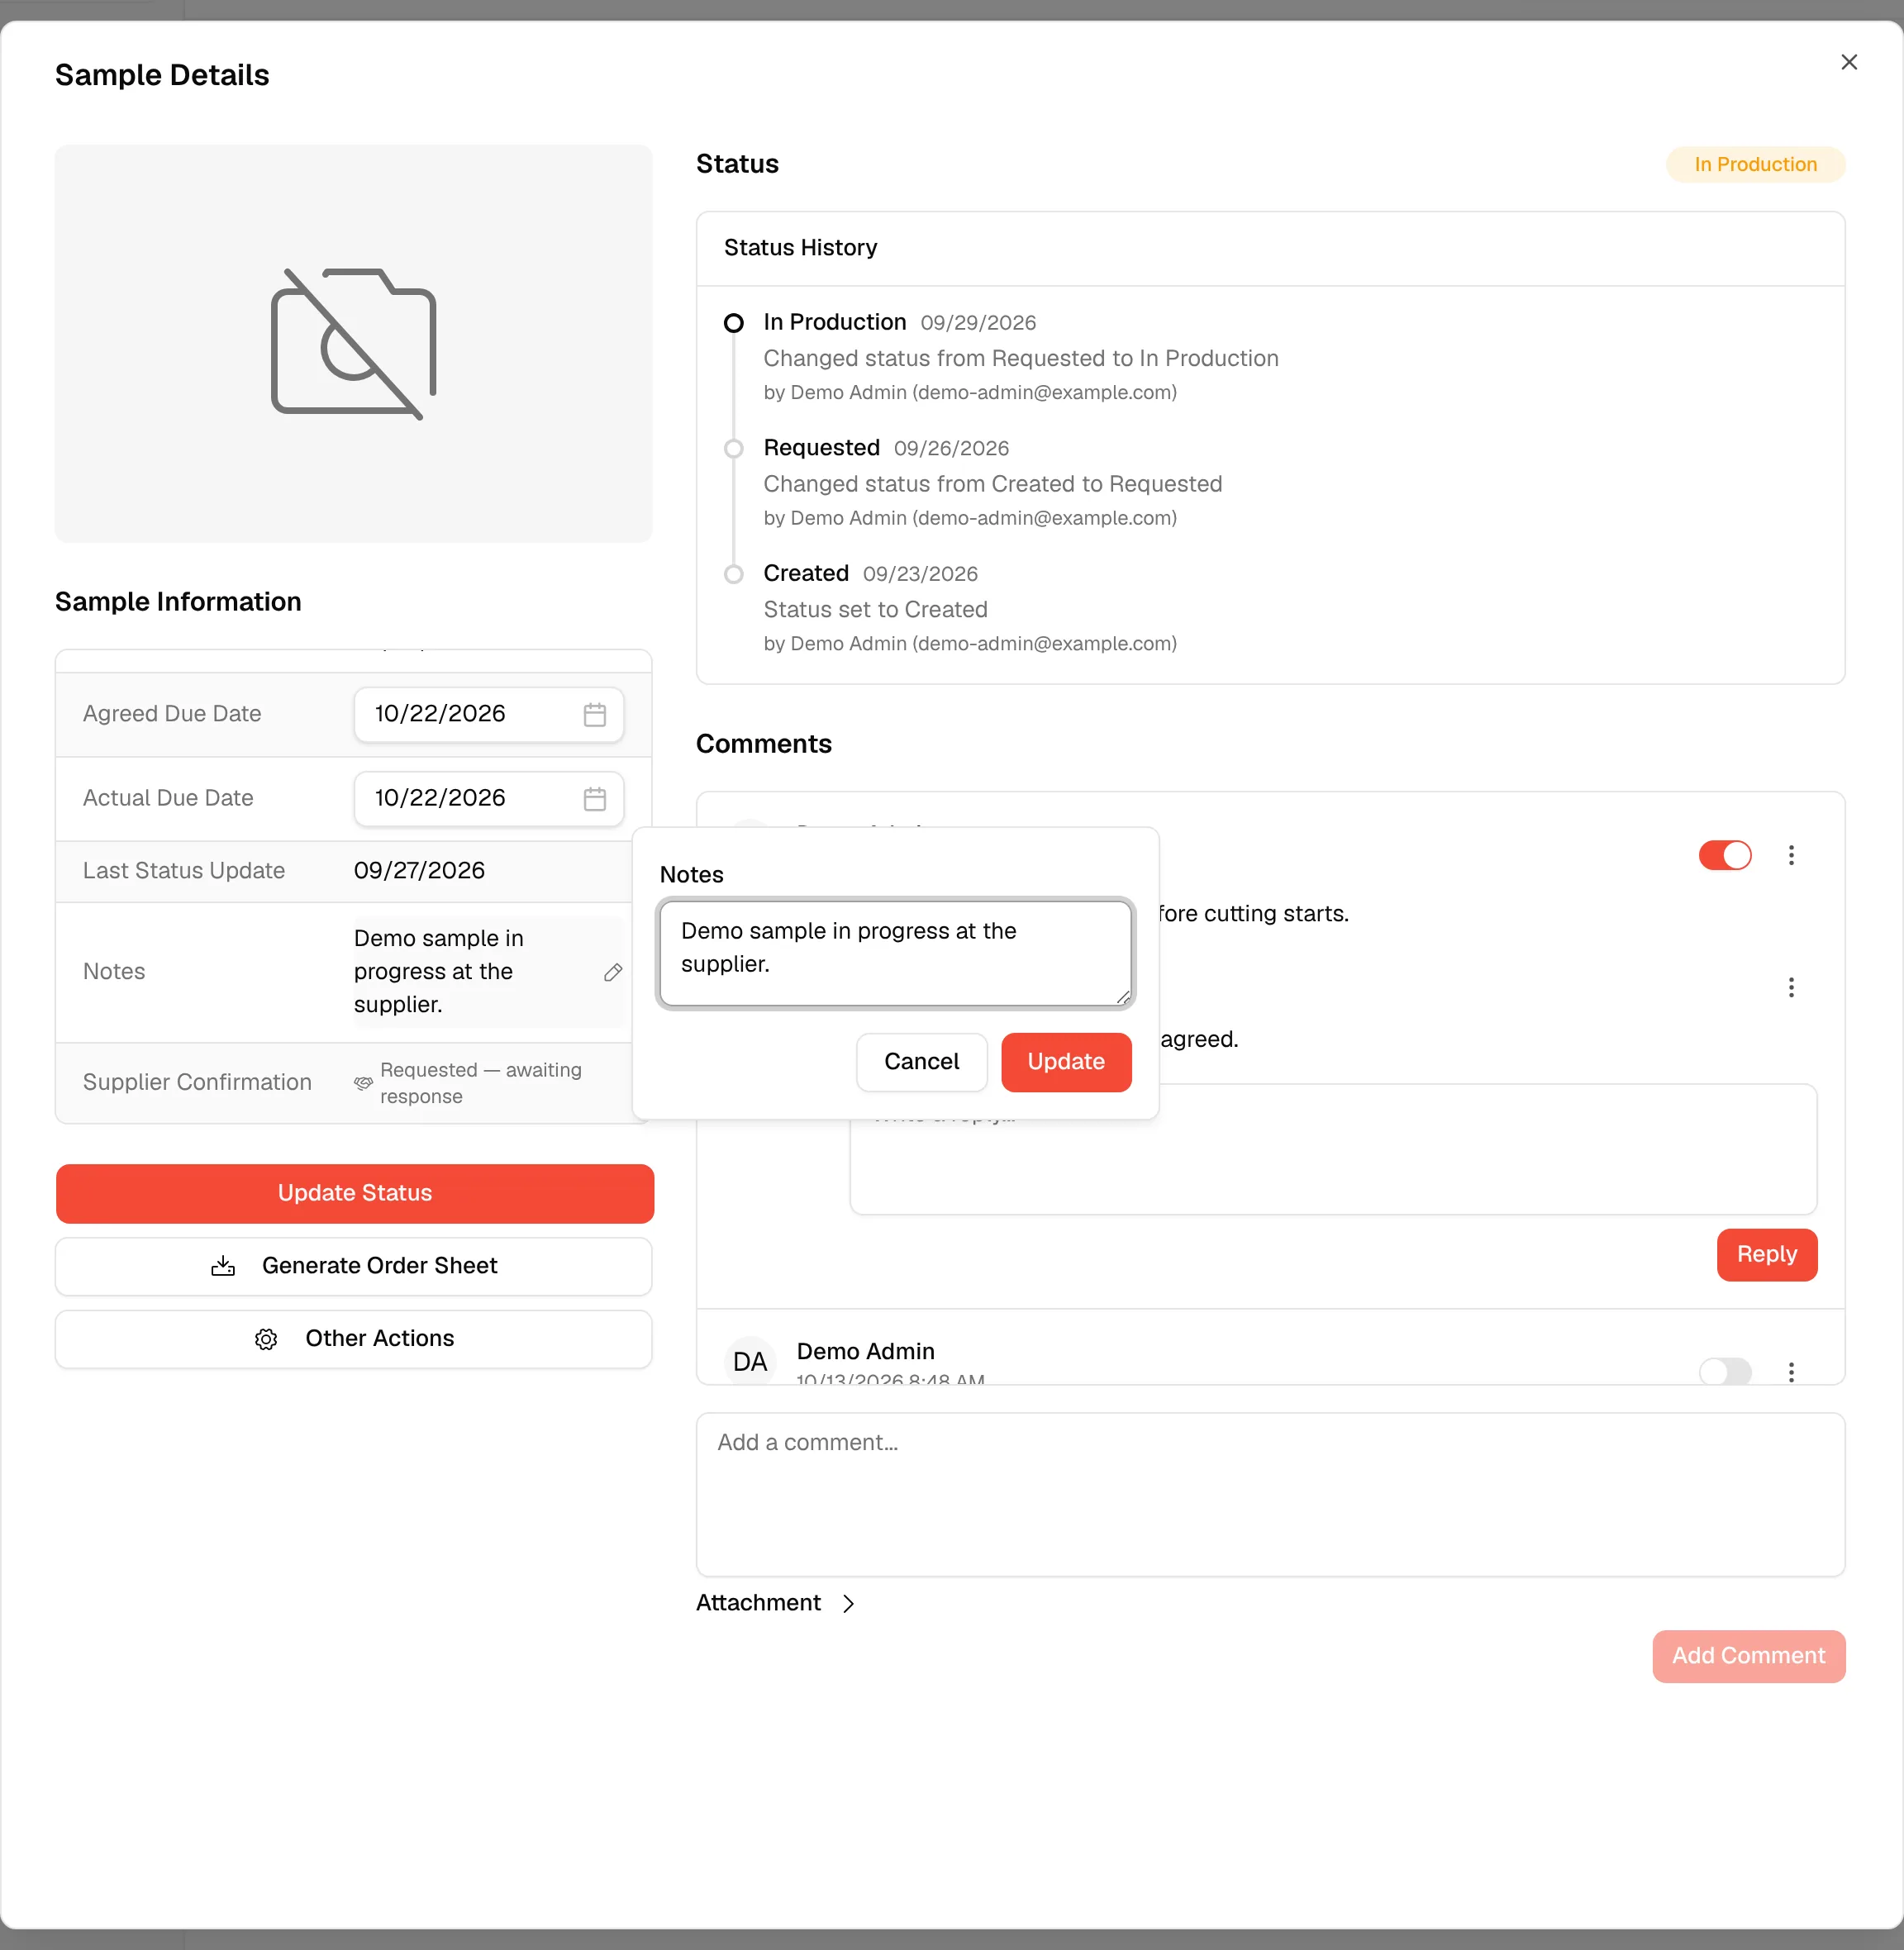Click the date 09/29/2026 in Status History
The image size is (1904, 1950).
pos(978,323)
